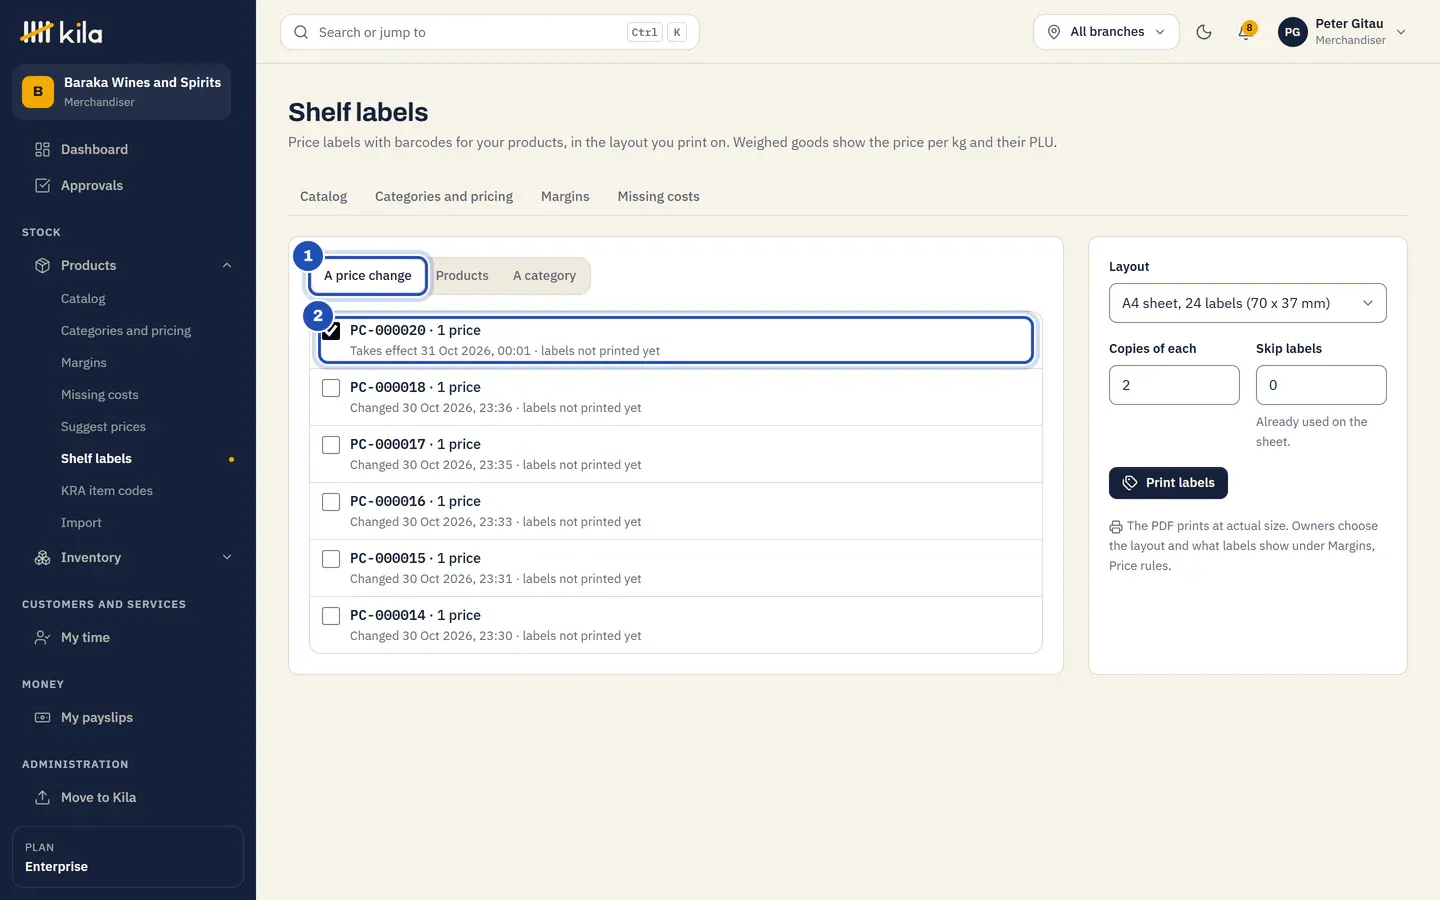Tick the PC-000017 checkbox
The image size is (1440, 900).
(x=331, y=445)
